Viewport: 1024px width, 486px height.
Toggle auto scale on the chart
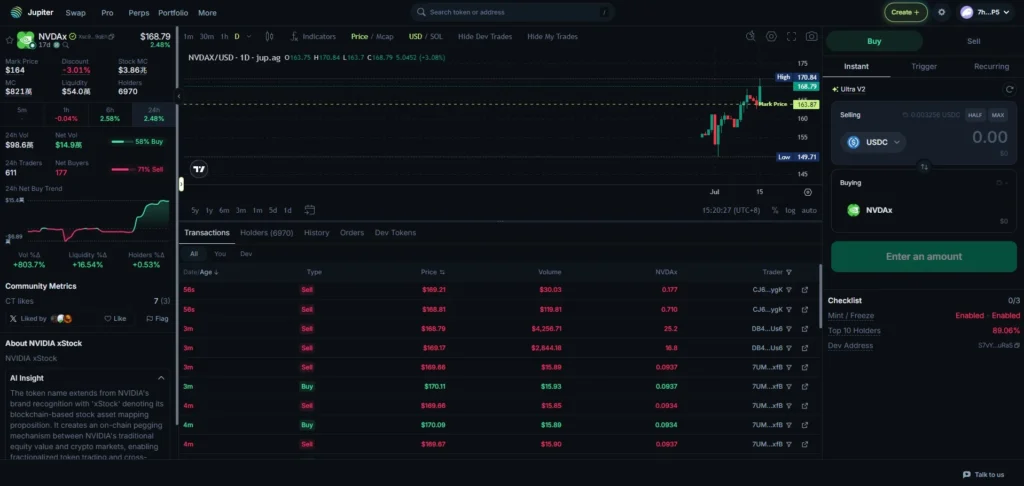pos(809,210)
